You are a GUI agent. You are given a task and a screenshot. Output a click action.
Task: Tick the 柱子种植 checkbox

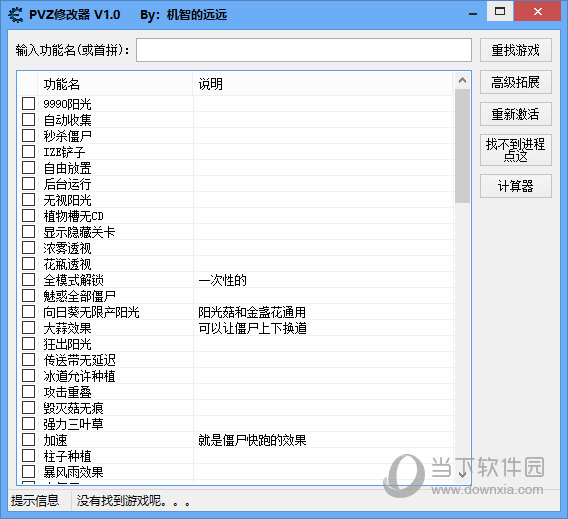click(28, 456)
